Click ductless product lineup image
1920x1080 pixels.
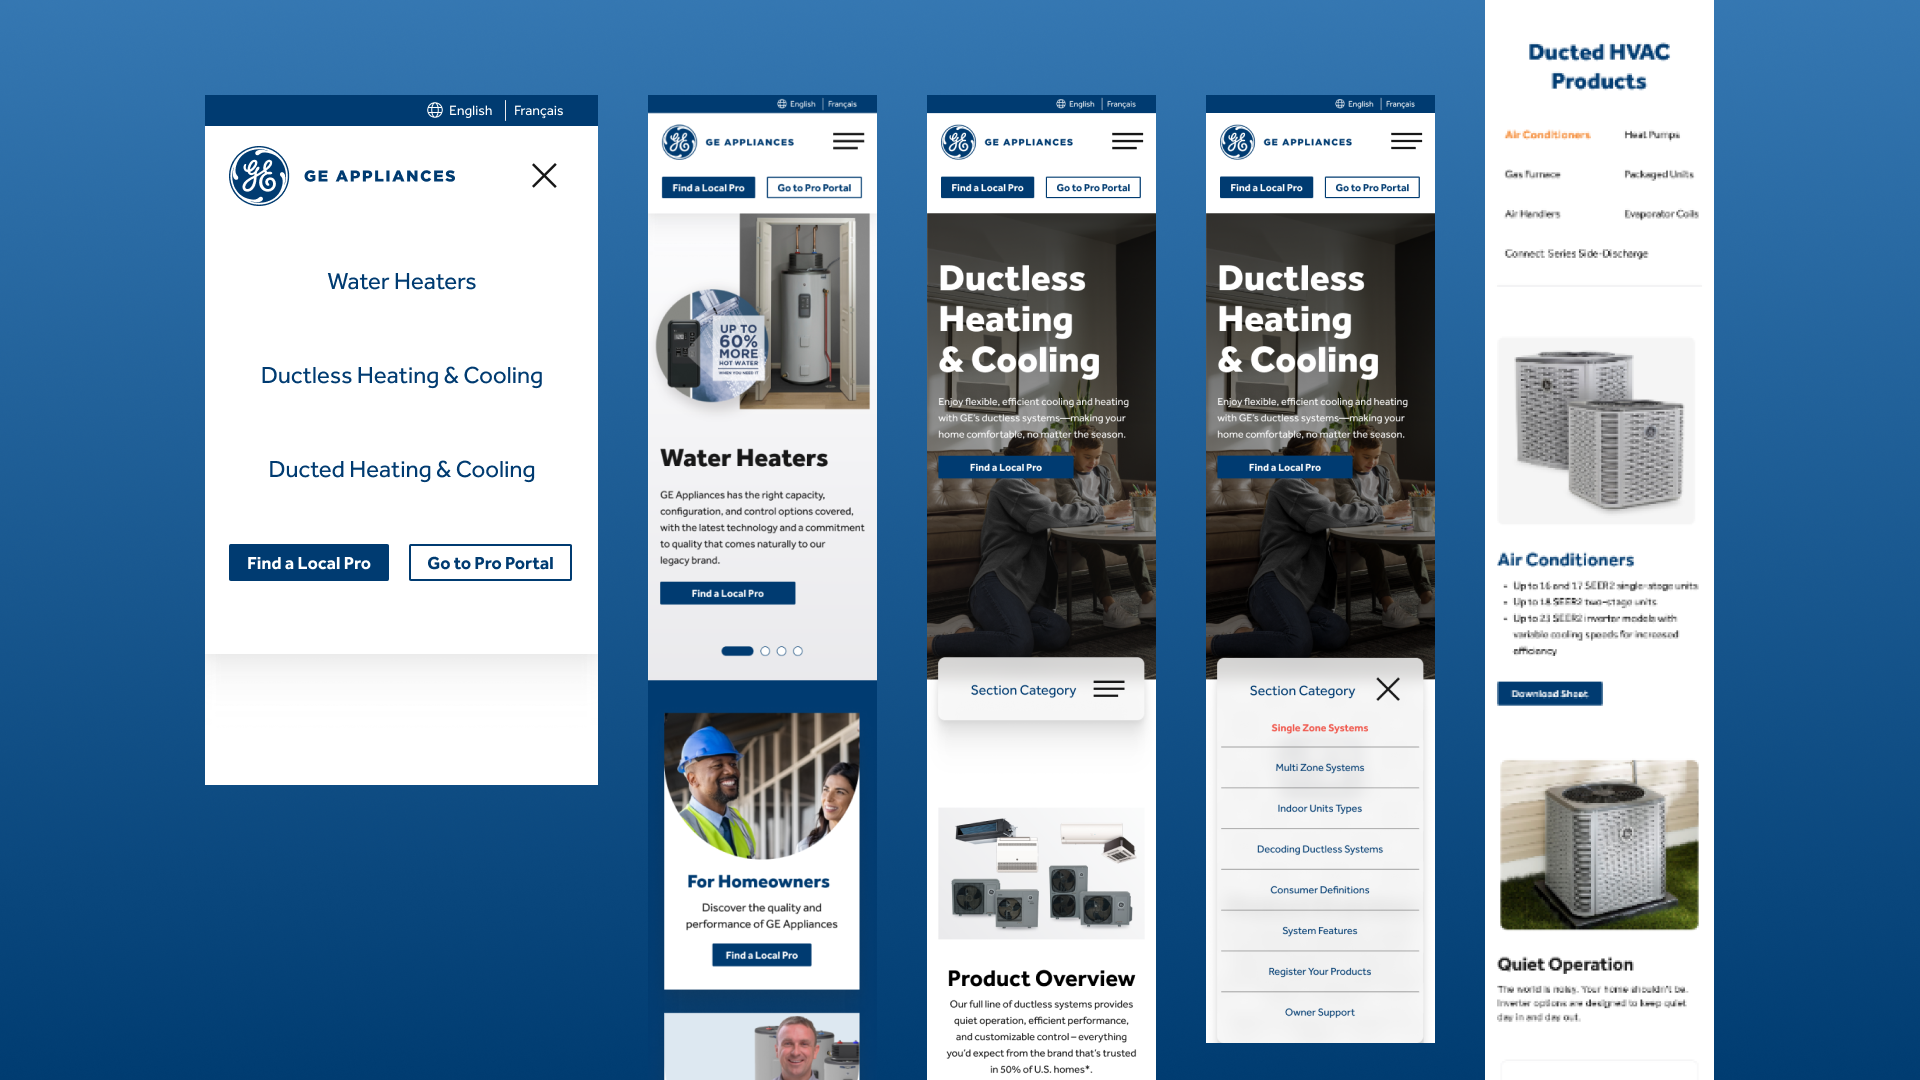1041,873
